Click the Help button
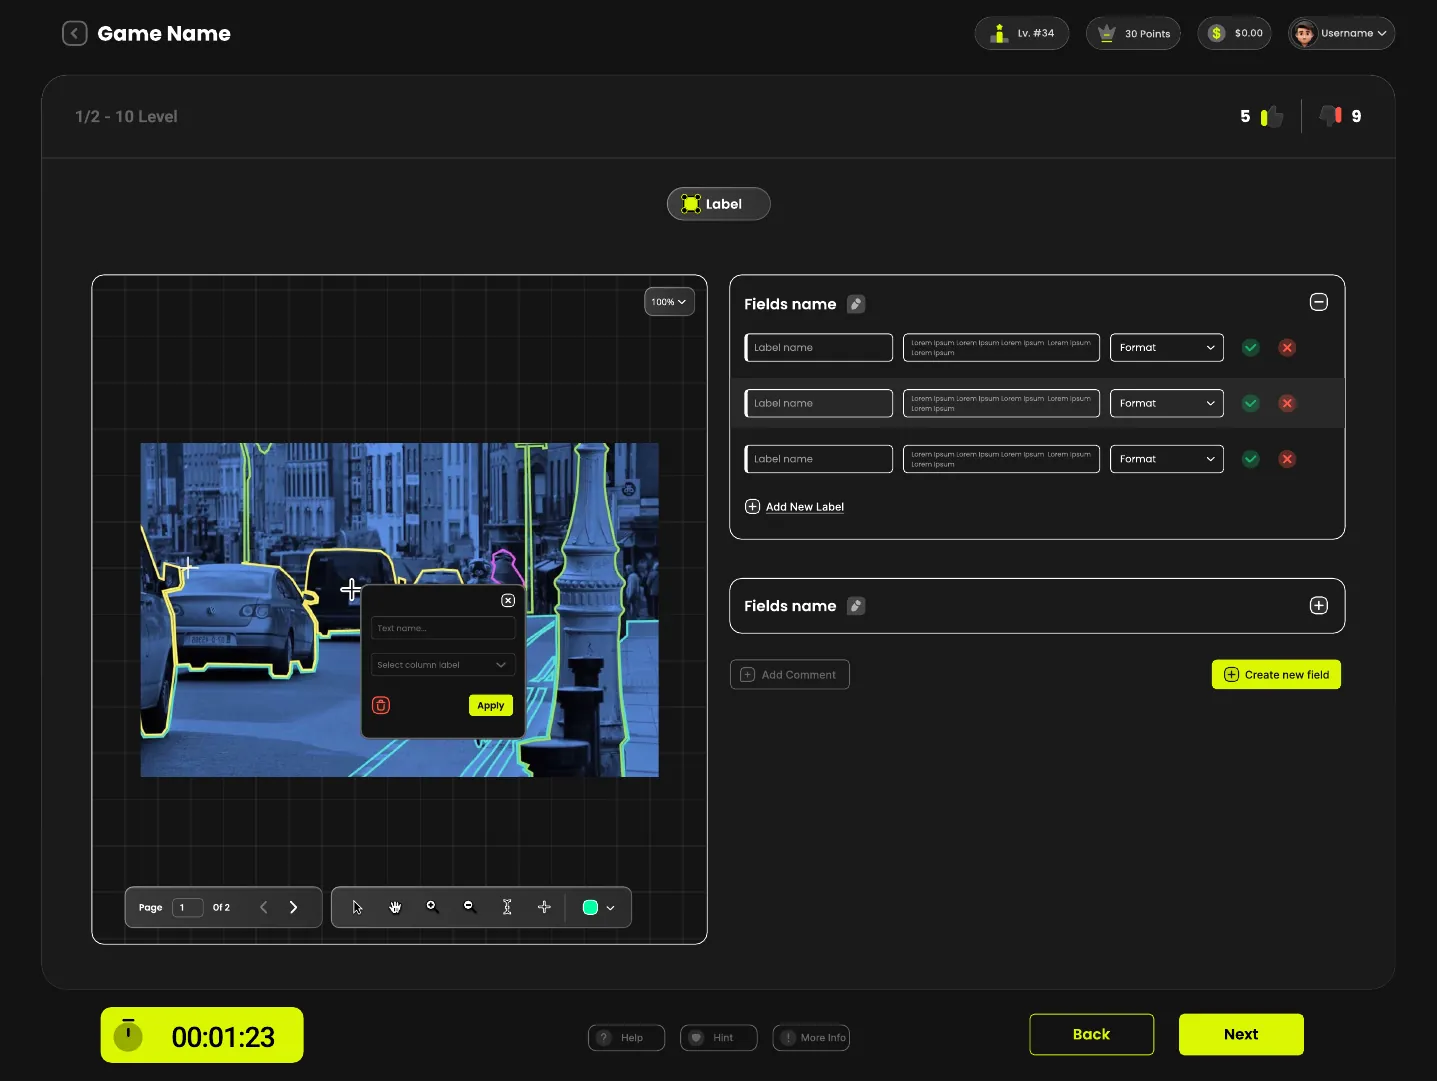The image size is (1437, 1082). click(626, 1038)
